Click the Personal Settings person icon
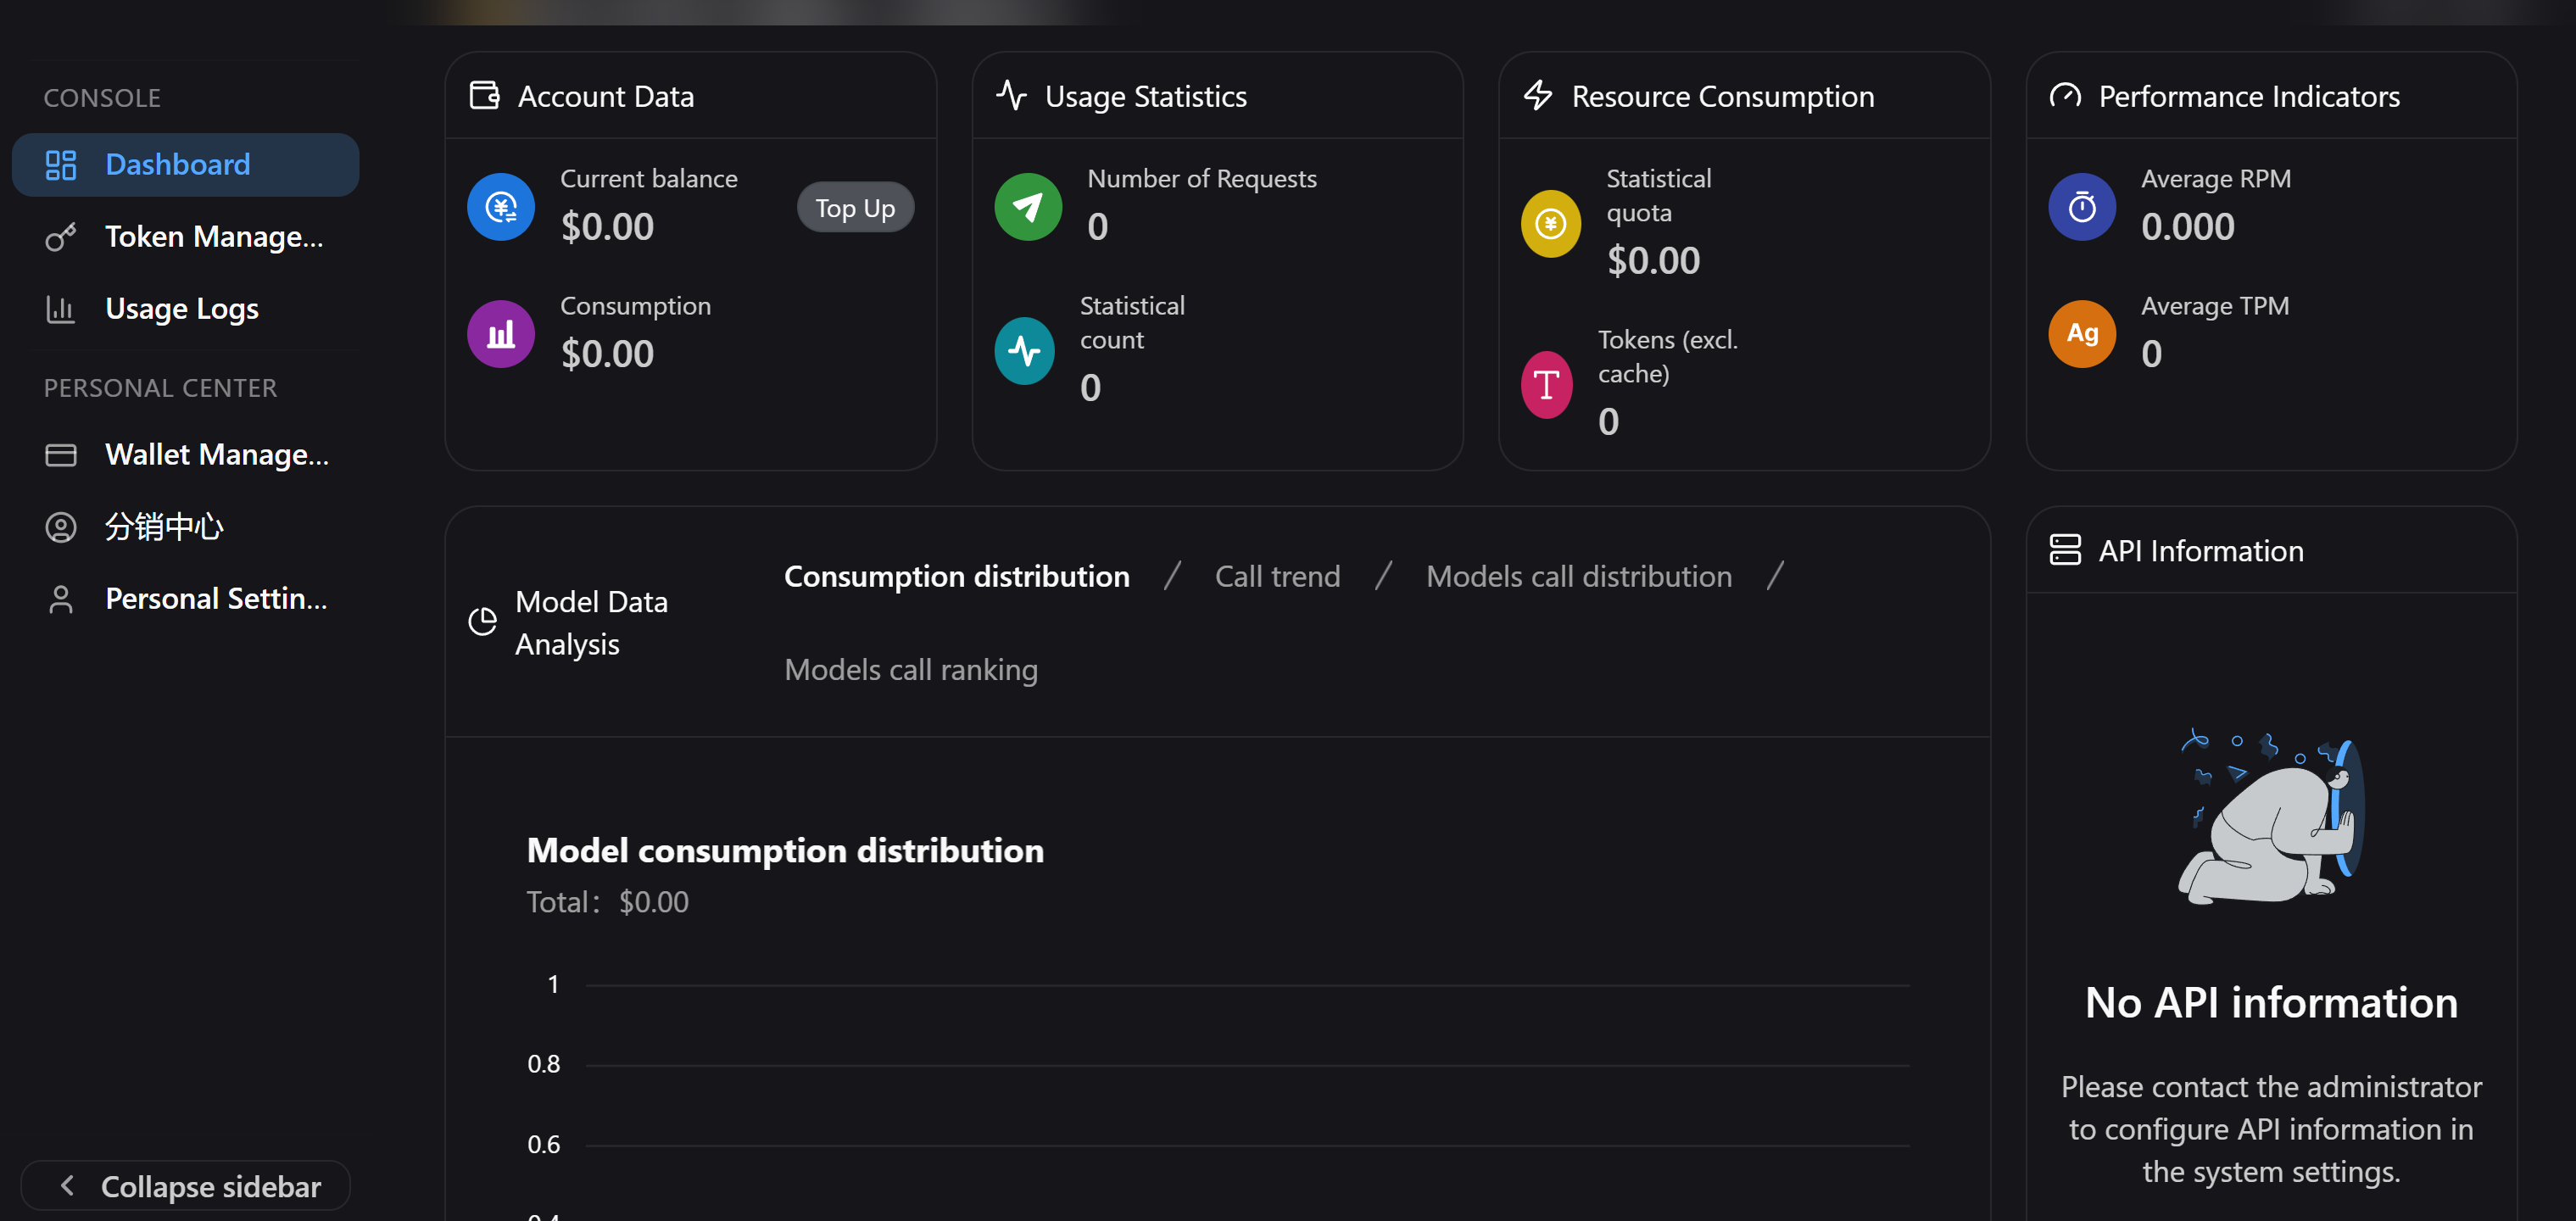2576x1221 pixels. 61,600
